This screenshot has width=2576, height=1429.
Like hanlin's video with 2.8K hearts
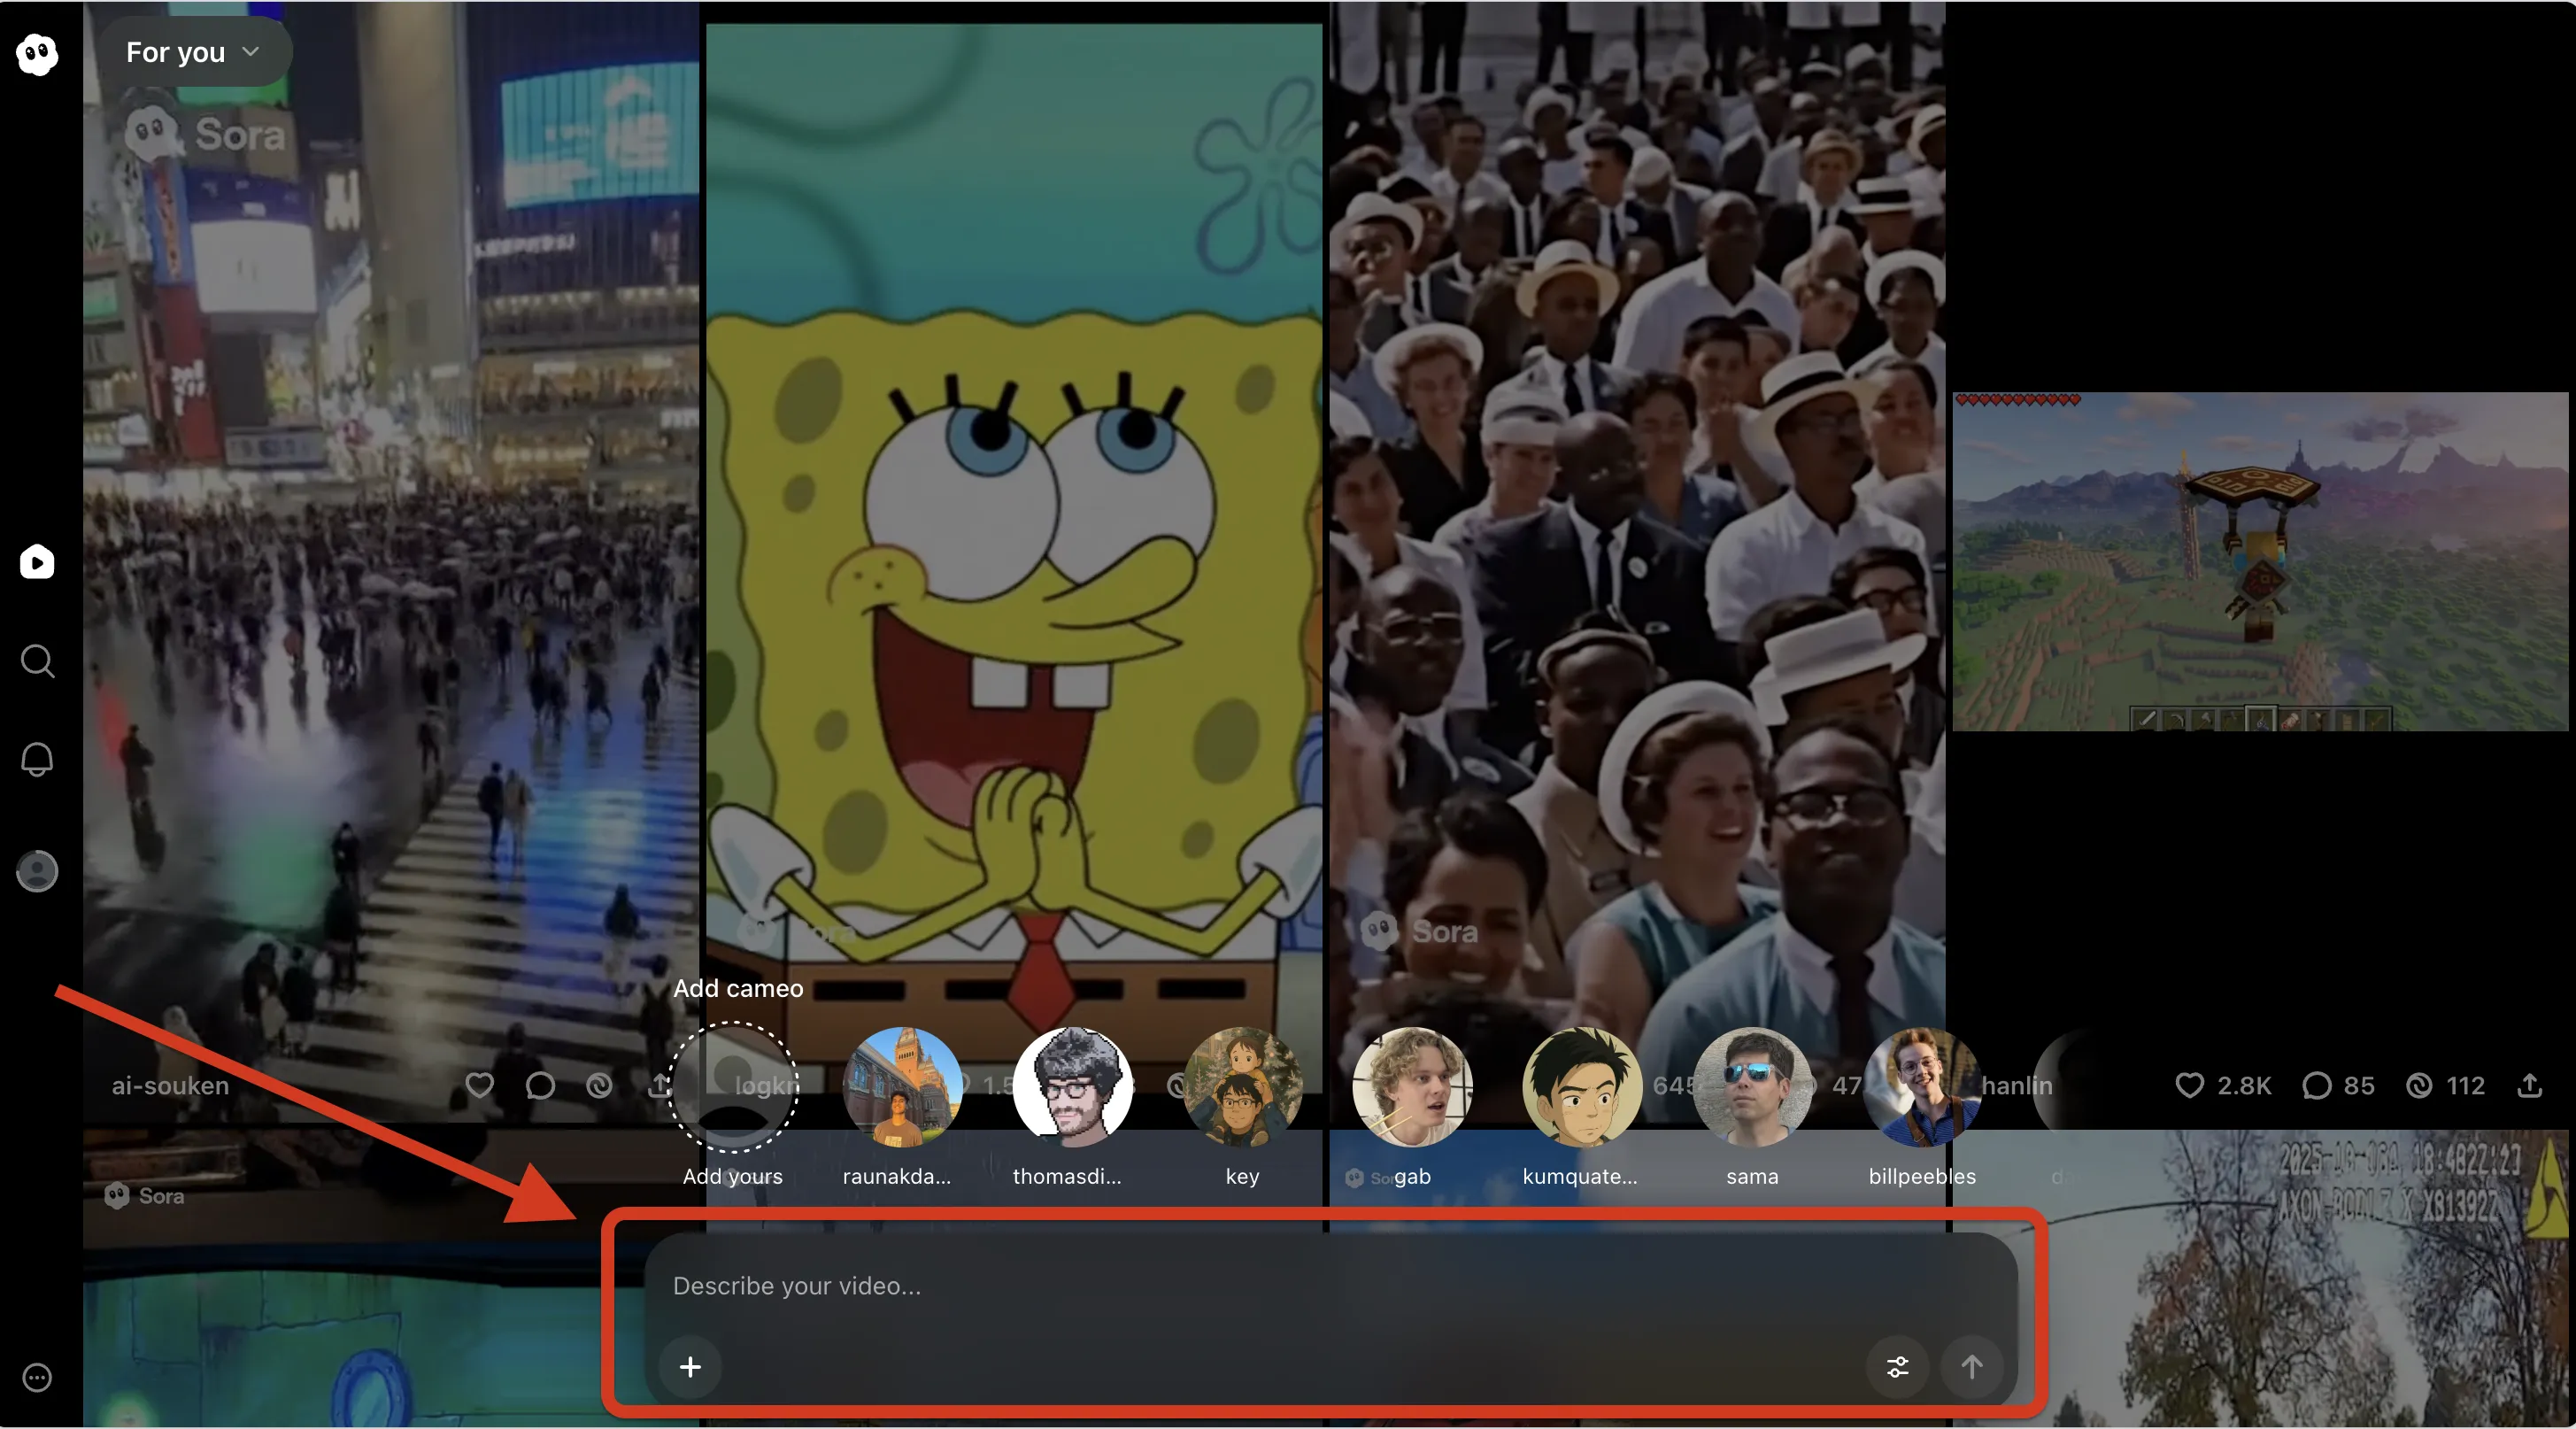coord(2189,1085)
